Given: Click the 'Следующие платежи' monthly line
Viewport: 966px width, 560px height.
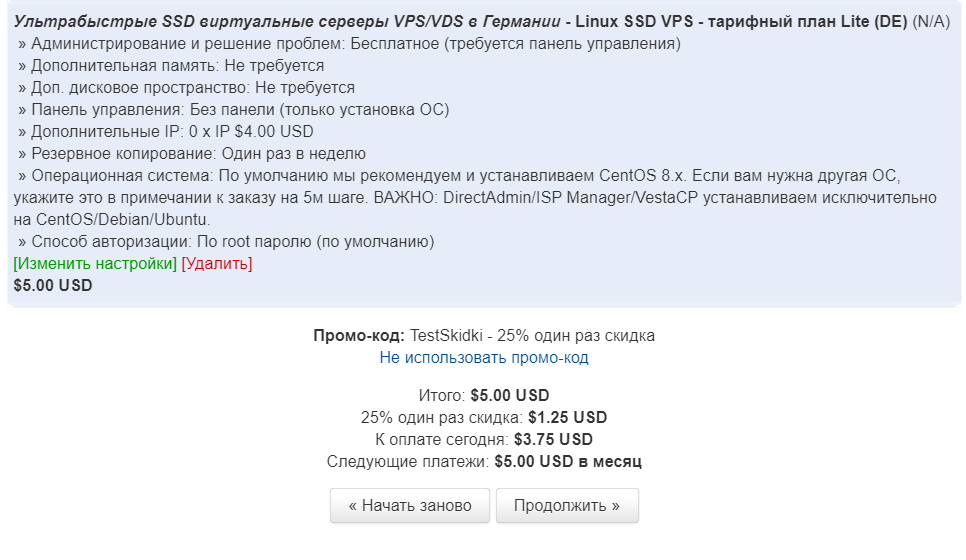Looking at the screenshot, I should point(484,462).
